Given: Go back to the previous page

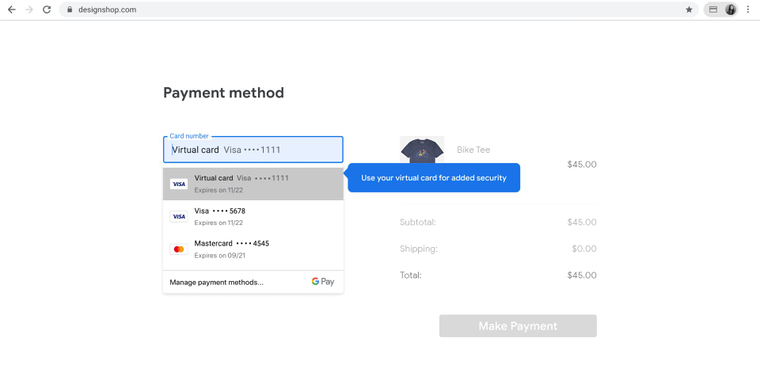Looking at the screenshot, I should pos(12,10).
